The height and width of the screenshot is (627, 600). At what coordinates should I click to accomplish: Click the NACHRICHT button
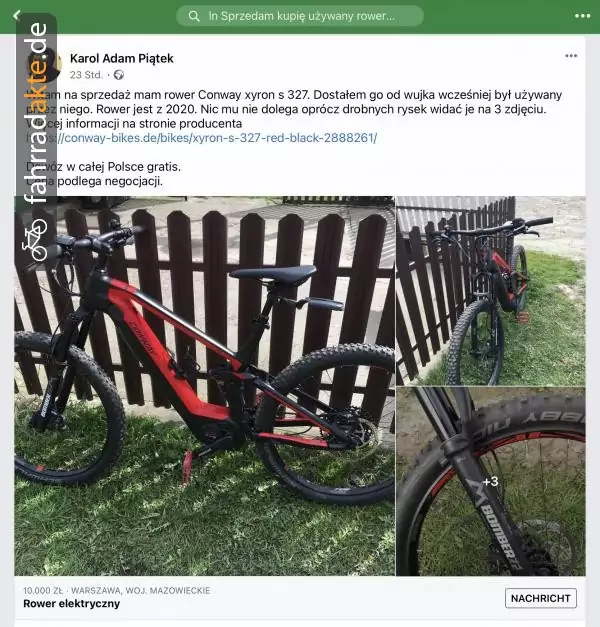click(540, 598)
